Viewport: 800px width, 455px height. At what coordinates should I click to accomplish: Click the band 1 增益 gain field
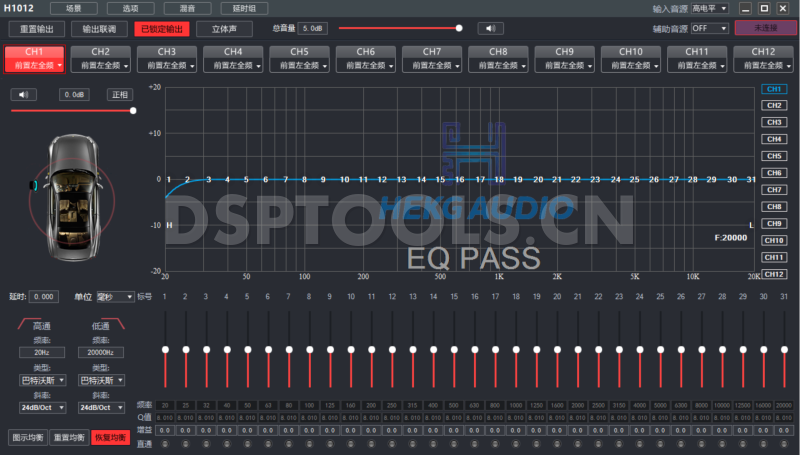pyautogui.click(x=165, y=431)
